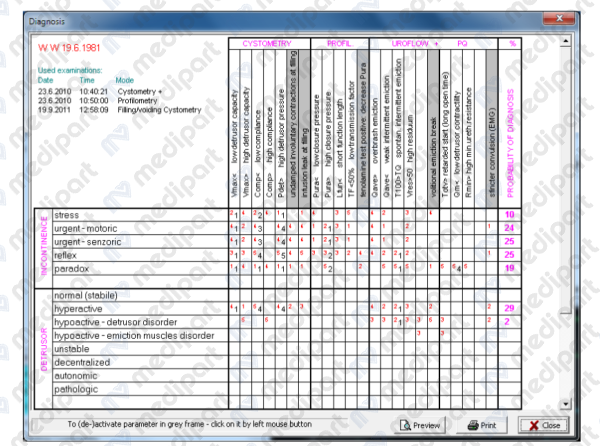Image resolution: width=600 pixels, height=446 pixels.
Task: Click the 'PROBABILITY OF DIAGNOSIS' vertical label
Action: (x=510, y=143)
